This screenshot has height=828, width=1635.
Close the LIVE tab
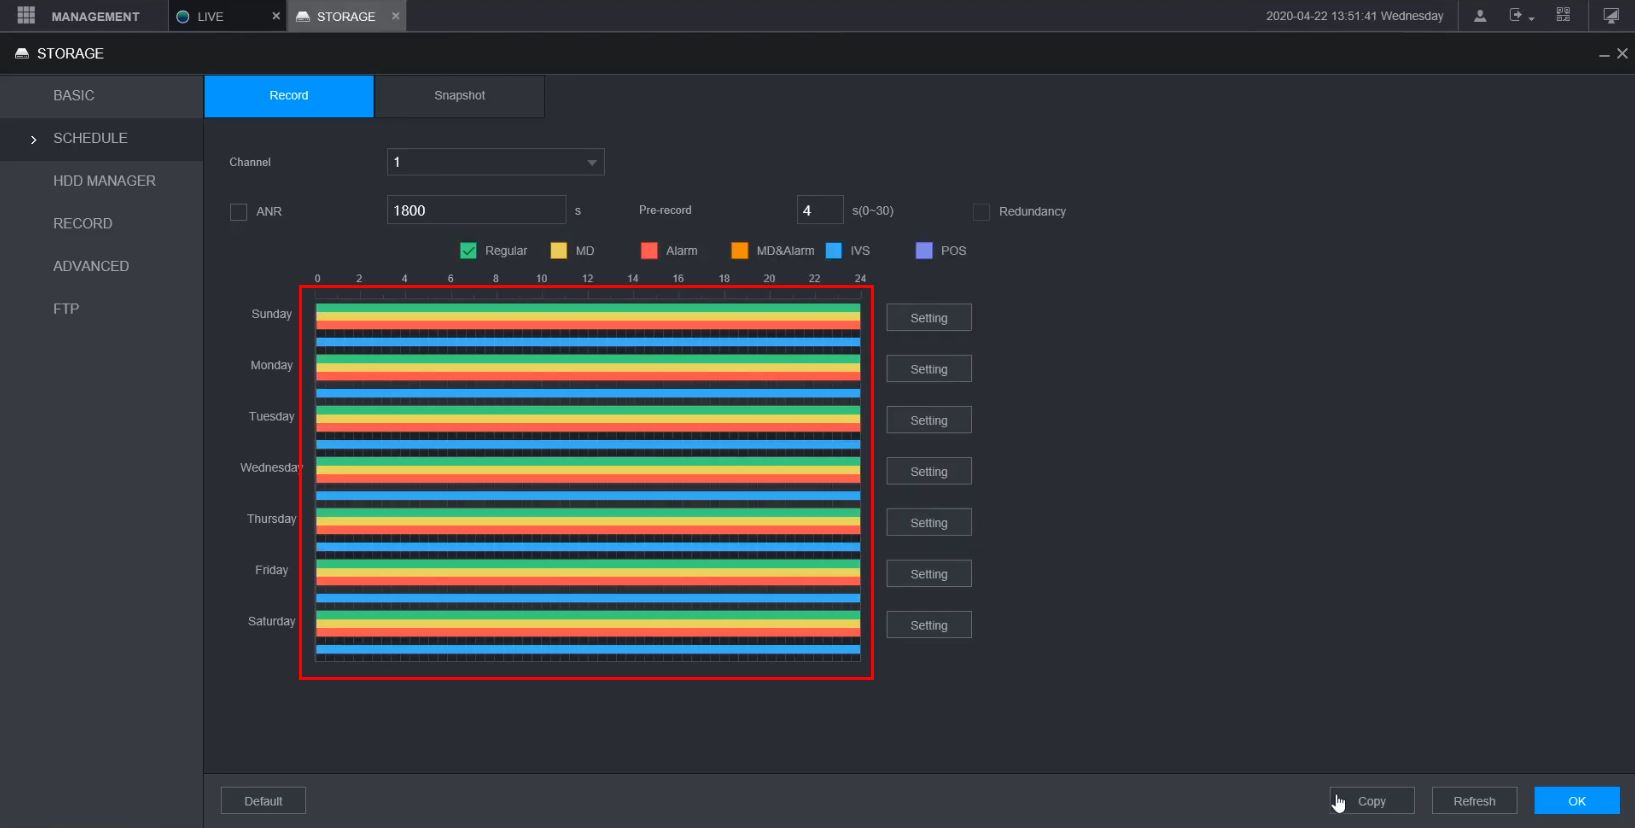pyautogui.click(x=276, y=16)
